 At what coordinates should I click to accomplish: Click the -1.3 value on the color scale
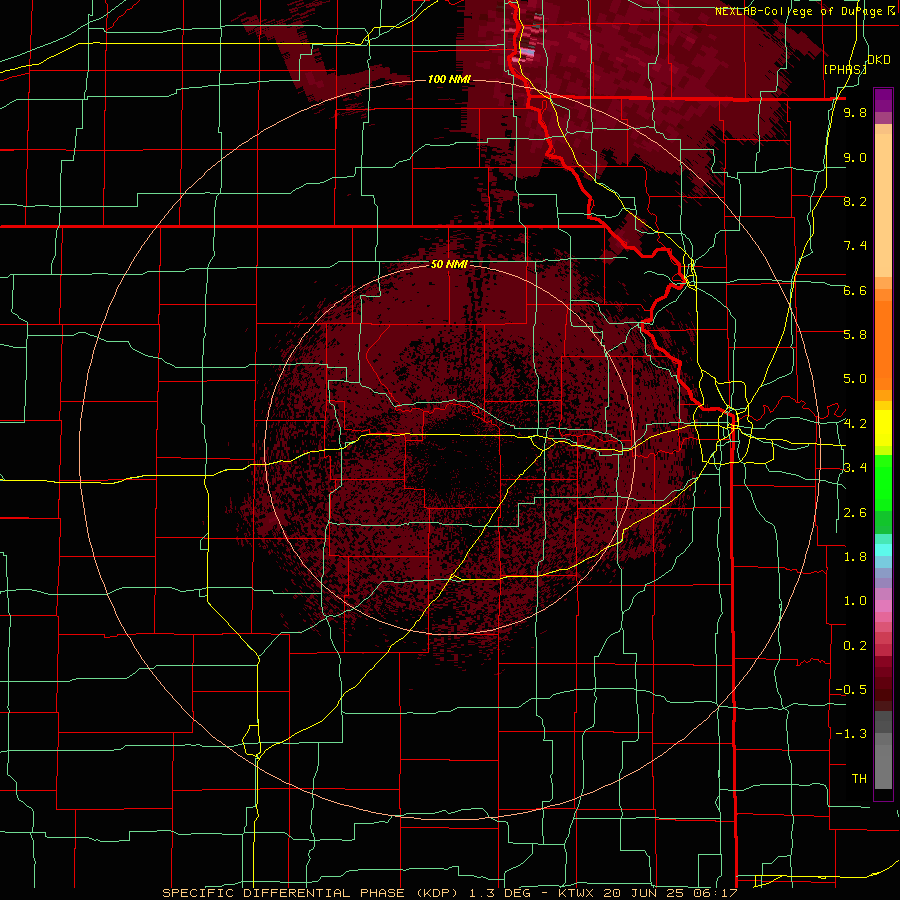coord(851,734)
